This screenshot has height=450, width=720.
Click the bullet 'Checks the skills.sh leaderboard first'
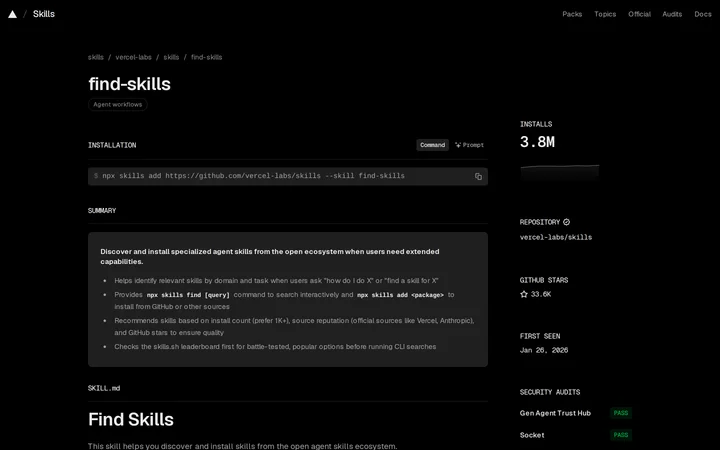(275, 347)
